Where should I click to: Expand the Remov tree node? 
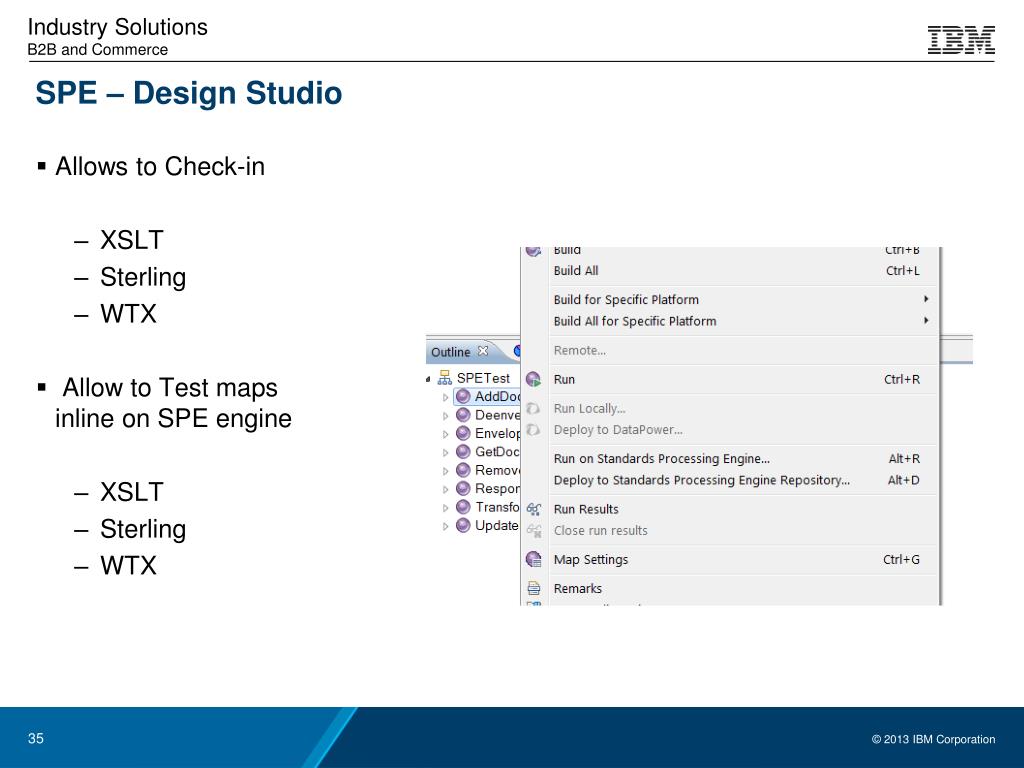(x=445, y=471)
